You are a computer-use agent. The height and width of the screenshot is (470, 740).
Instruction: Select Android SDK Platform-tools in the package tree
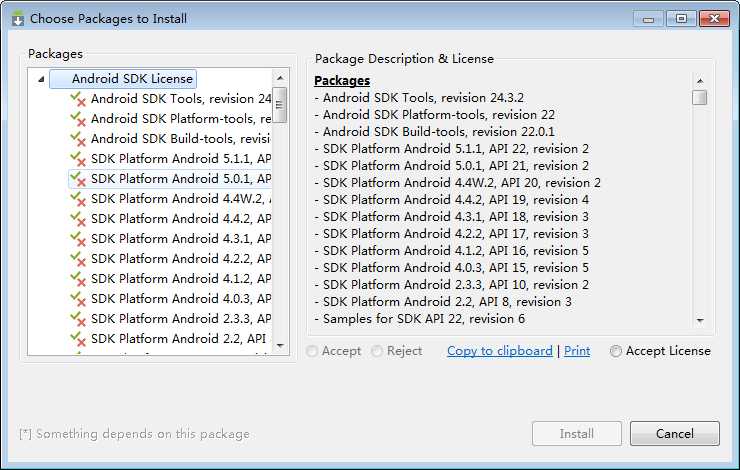[181, 119]
